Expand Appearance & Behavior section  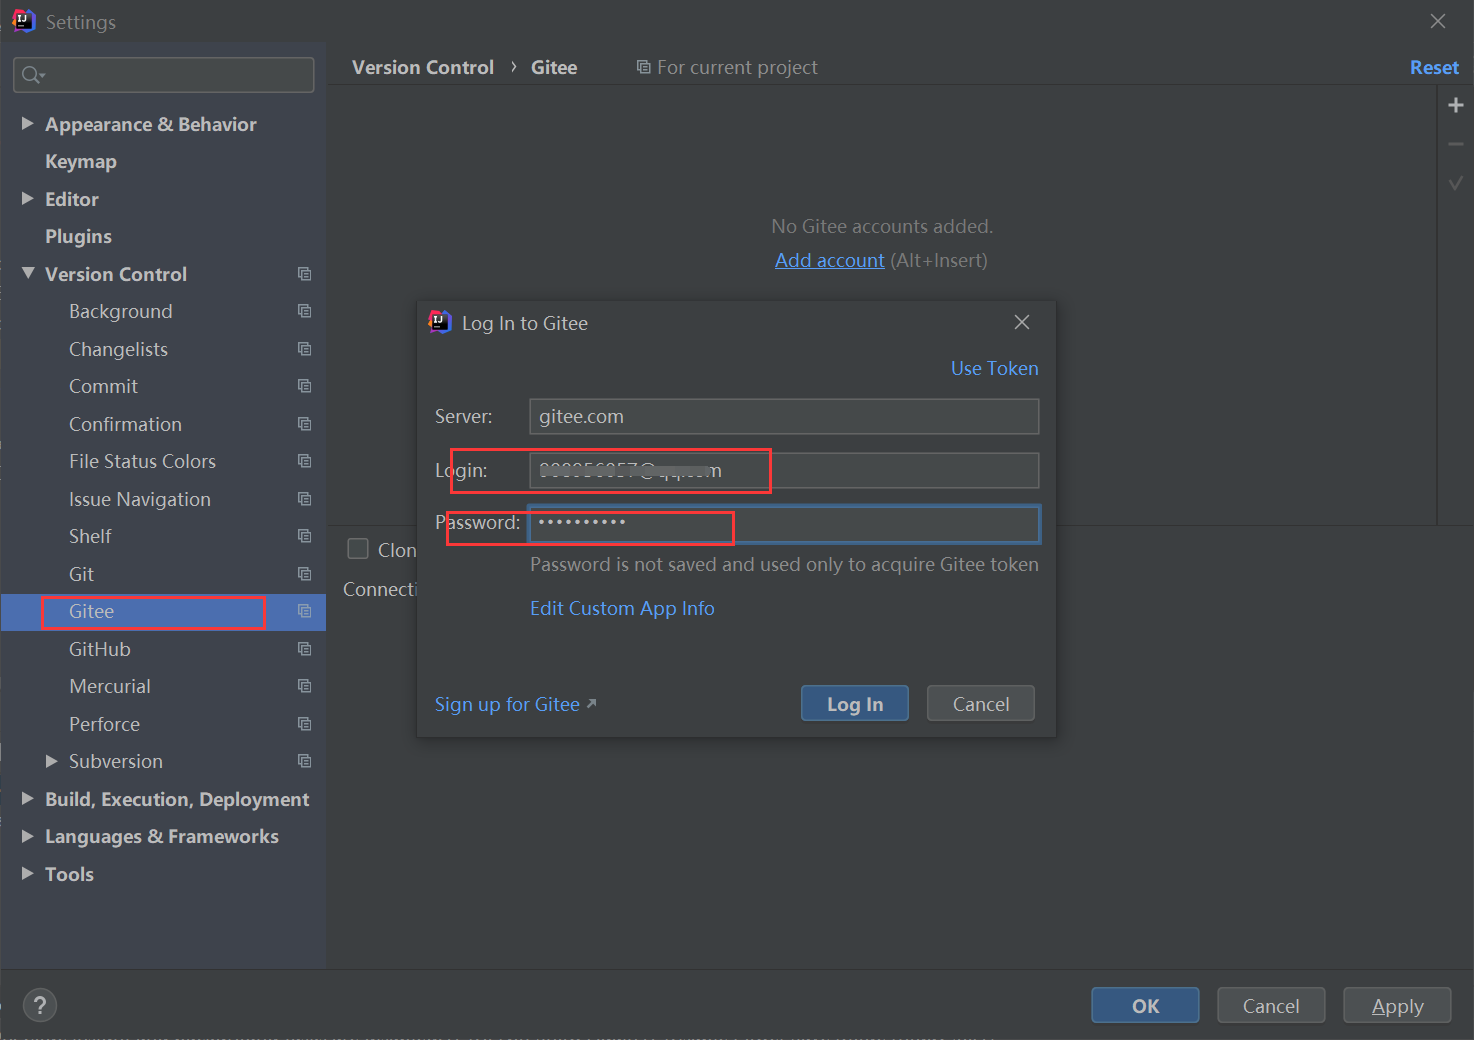click(x=28, y=123)
